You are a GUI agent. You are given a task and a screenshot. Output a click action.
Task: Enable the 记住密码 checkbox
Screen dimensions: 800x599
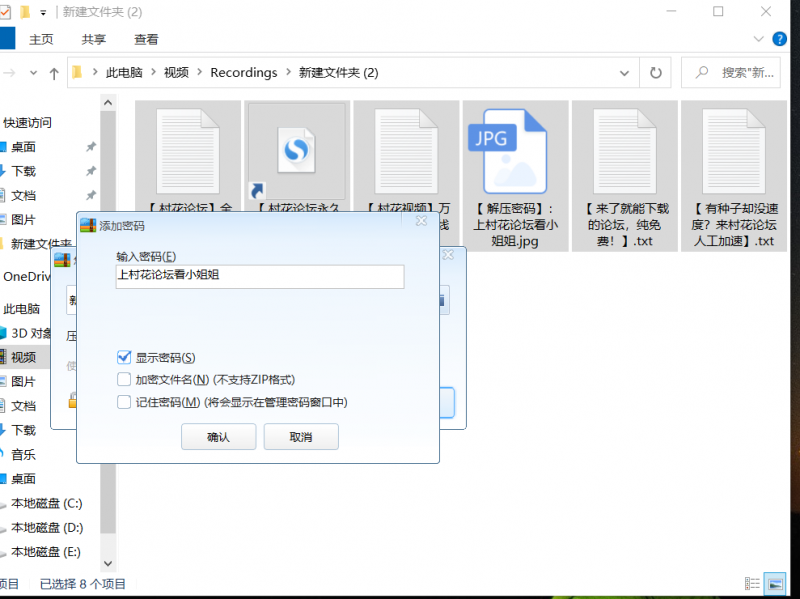[x=124, y=402]
